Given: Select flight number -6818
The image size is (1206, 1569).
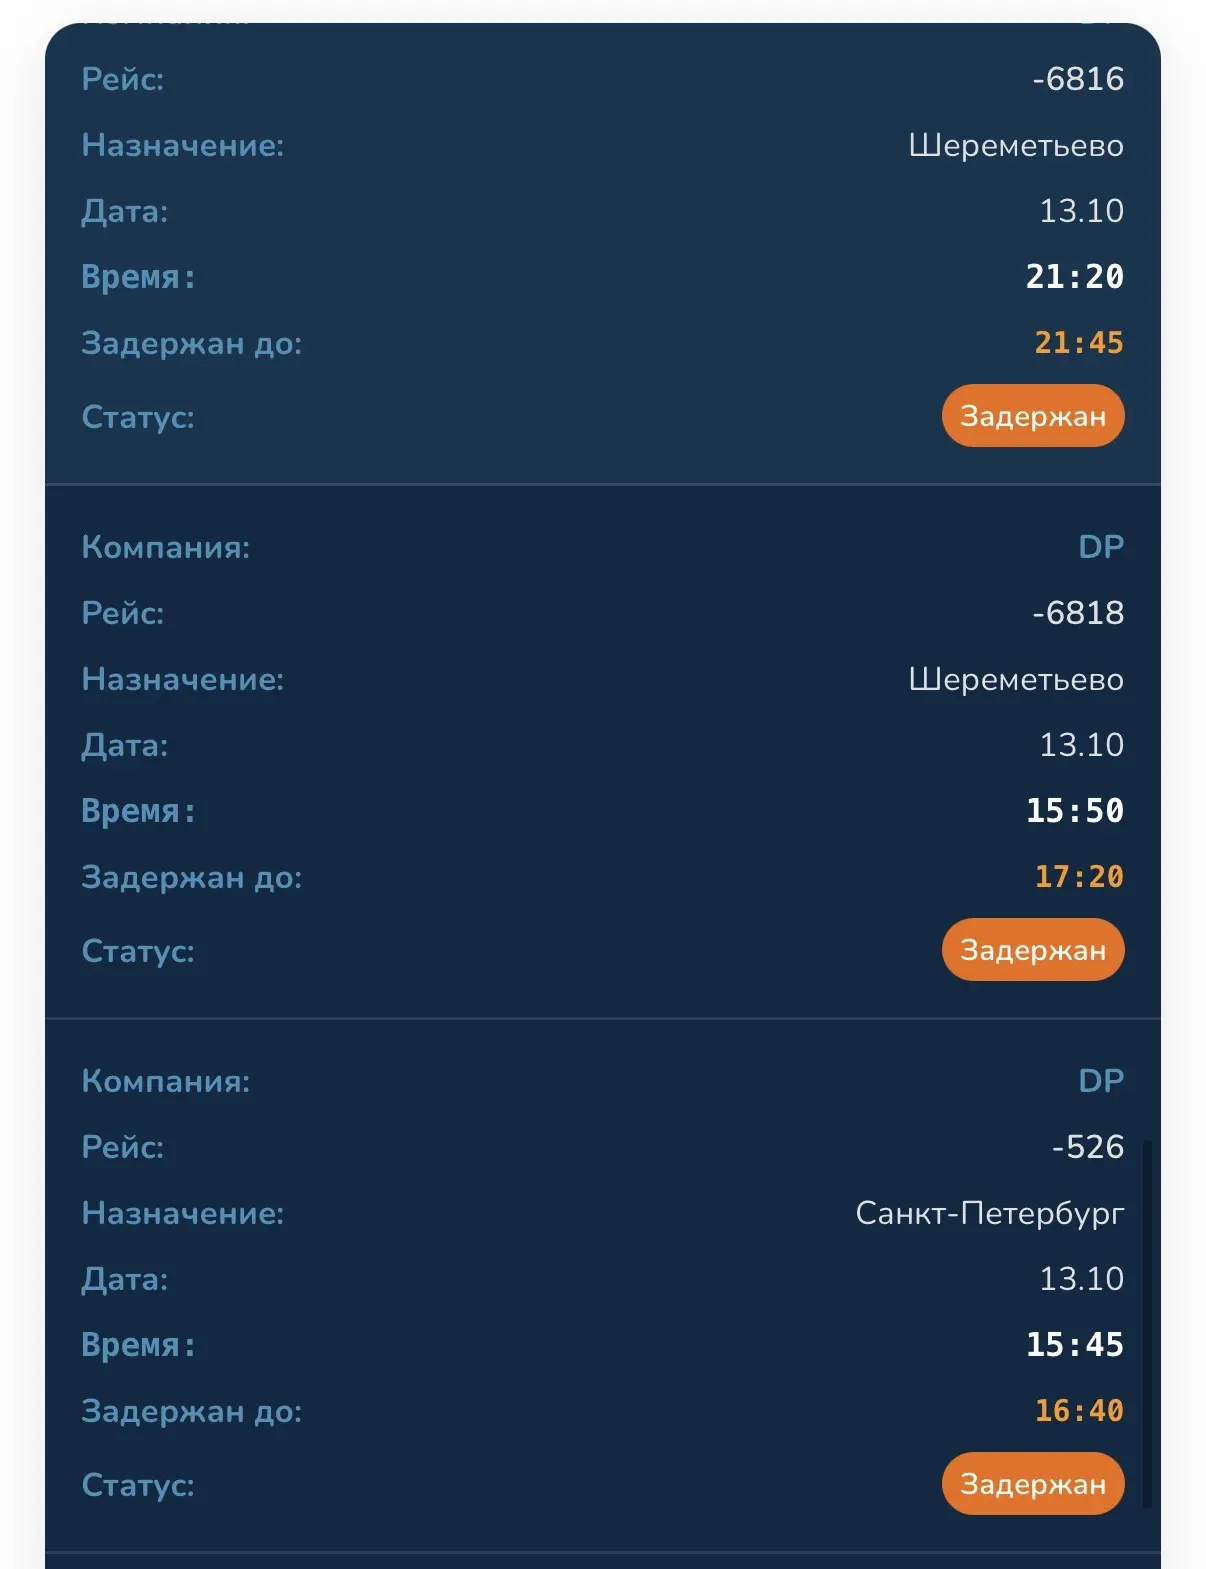Looking at the screenshot, I should click(1078, 613).
